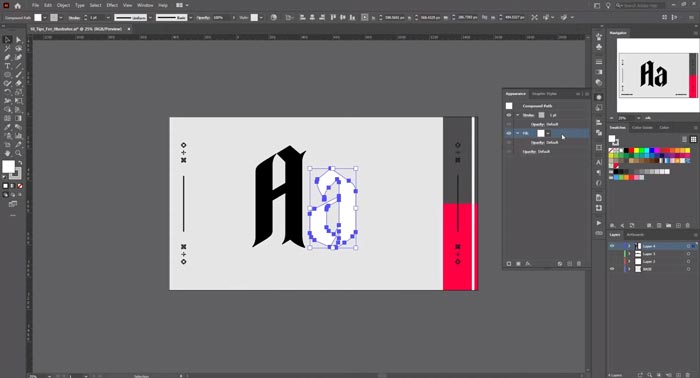Click Opacity Default under Fill

pos(544,142)
